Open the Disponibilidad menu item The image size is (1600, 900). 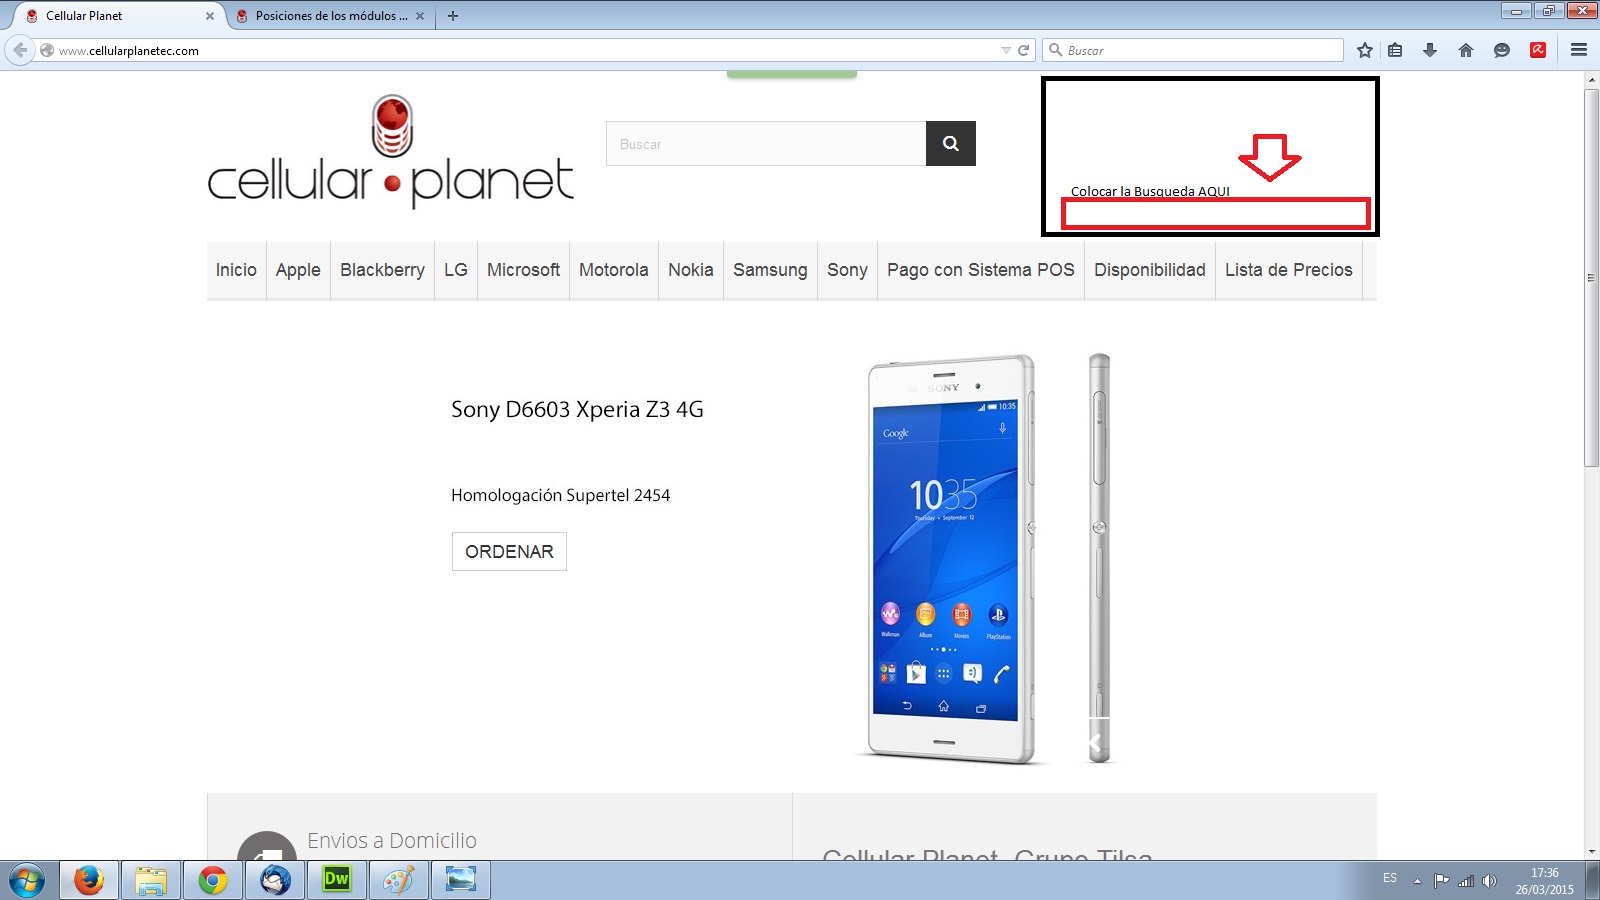[1150, 270]
